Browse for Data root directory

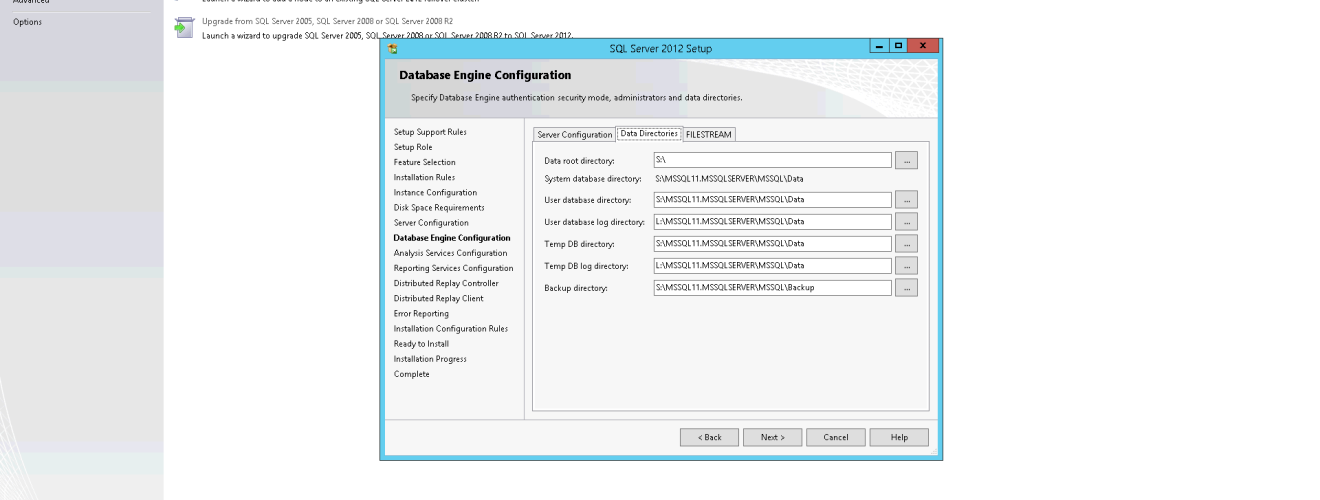click(906, 160)
